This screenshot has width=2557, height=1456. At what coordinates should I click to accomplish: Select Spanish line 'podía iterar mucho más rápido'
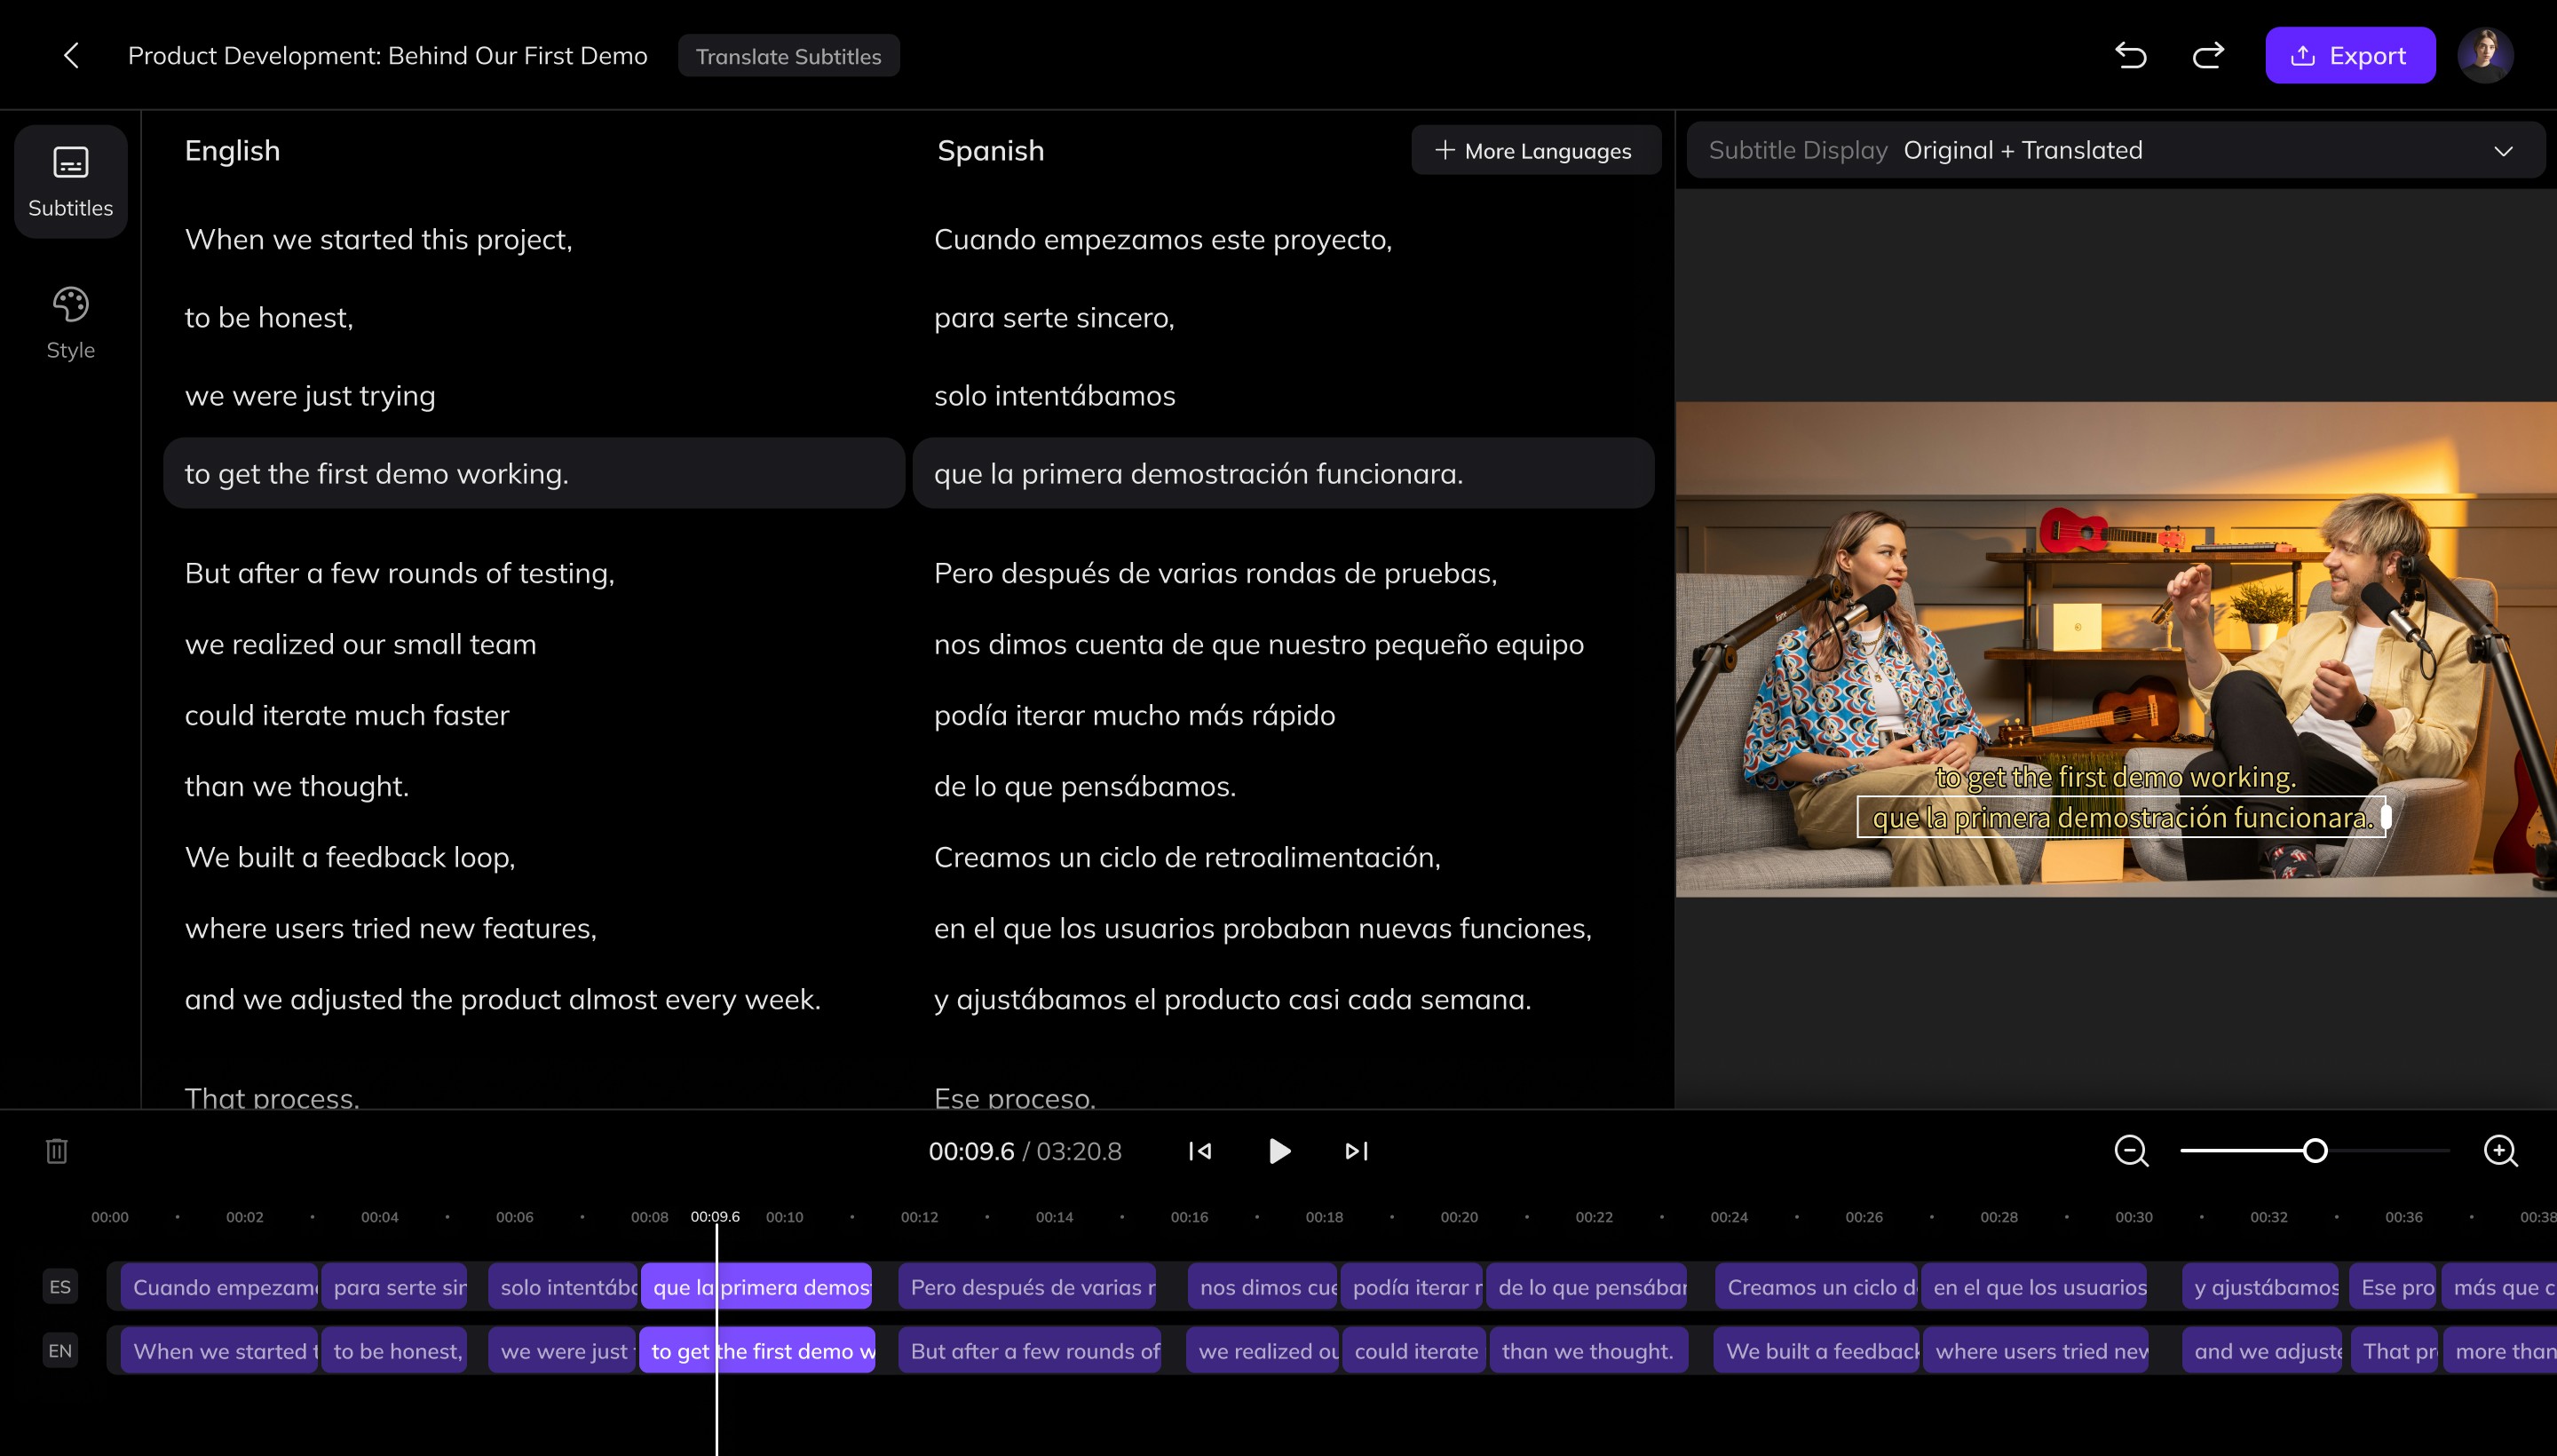click(x=1134, y=715)
